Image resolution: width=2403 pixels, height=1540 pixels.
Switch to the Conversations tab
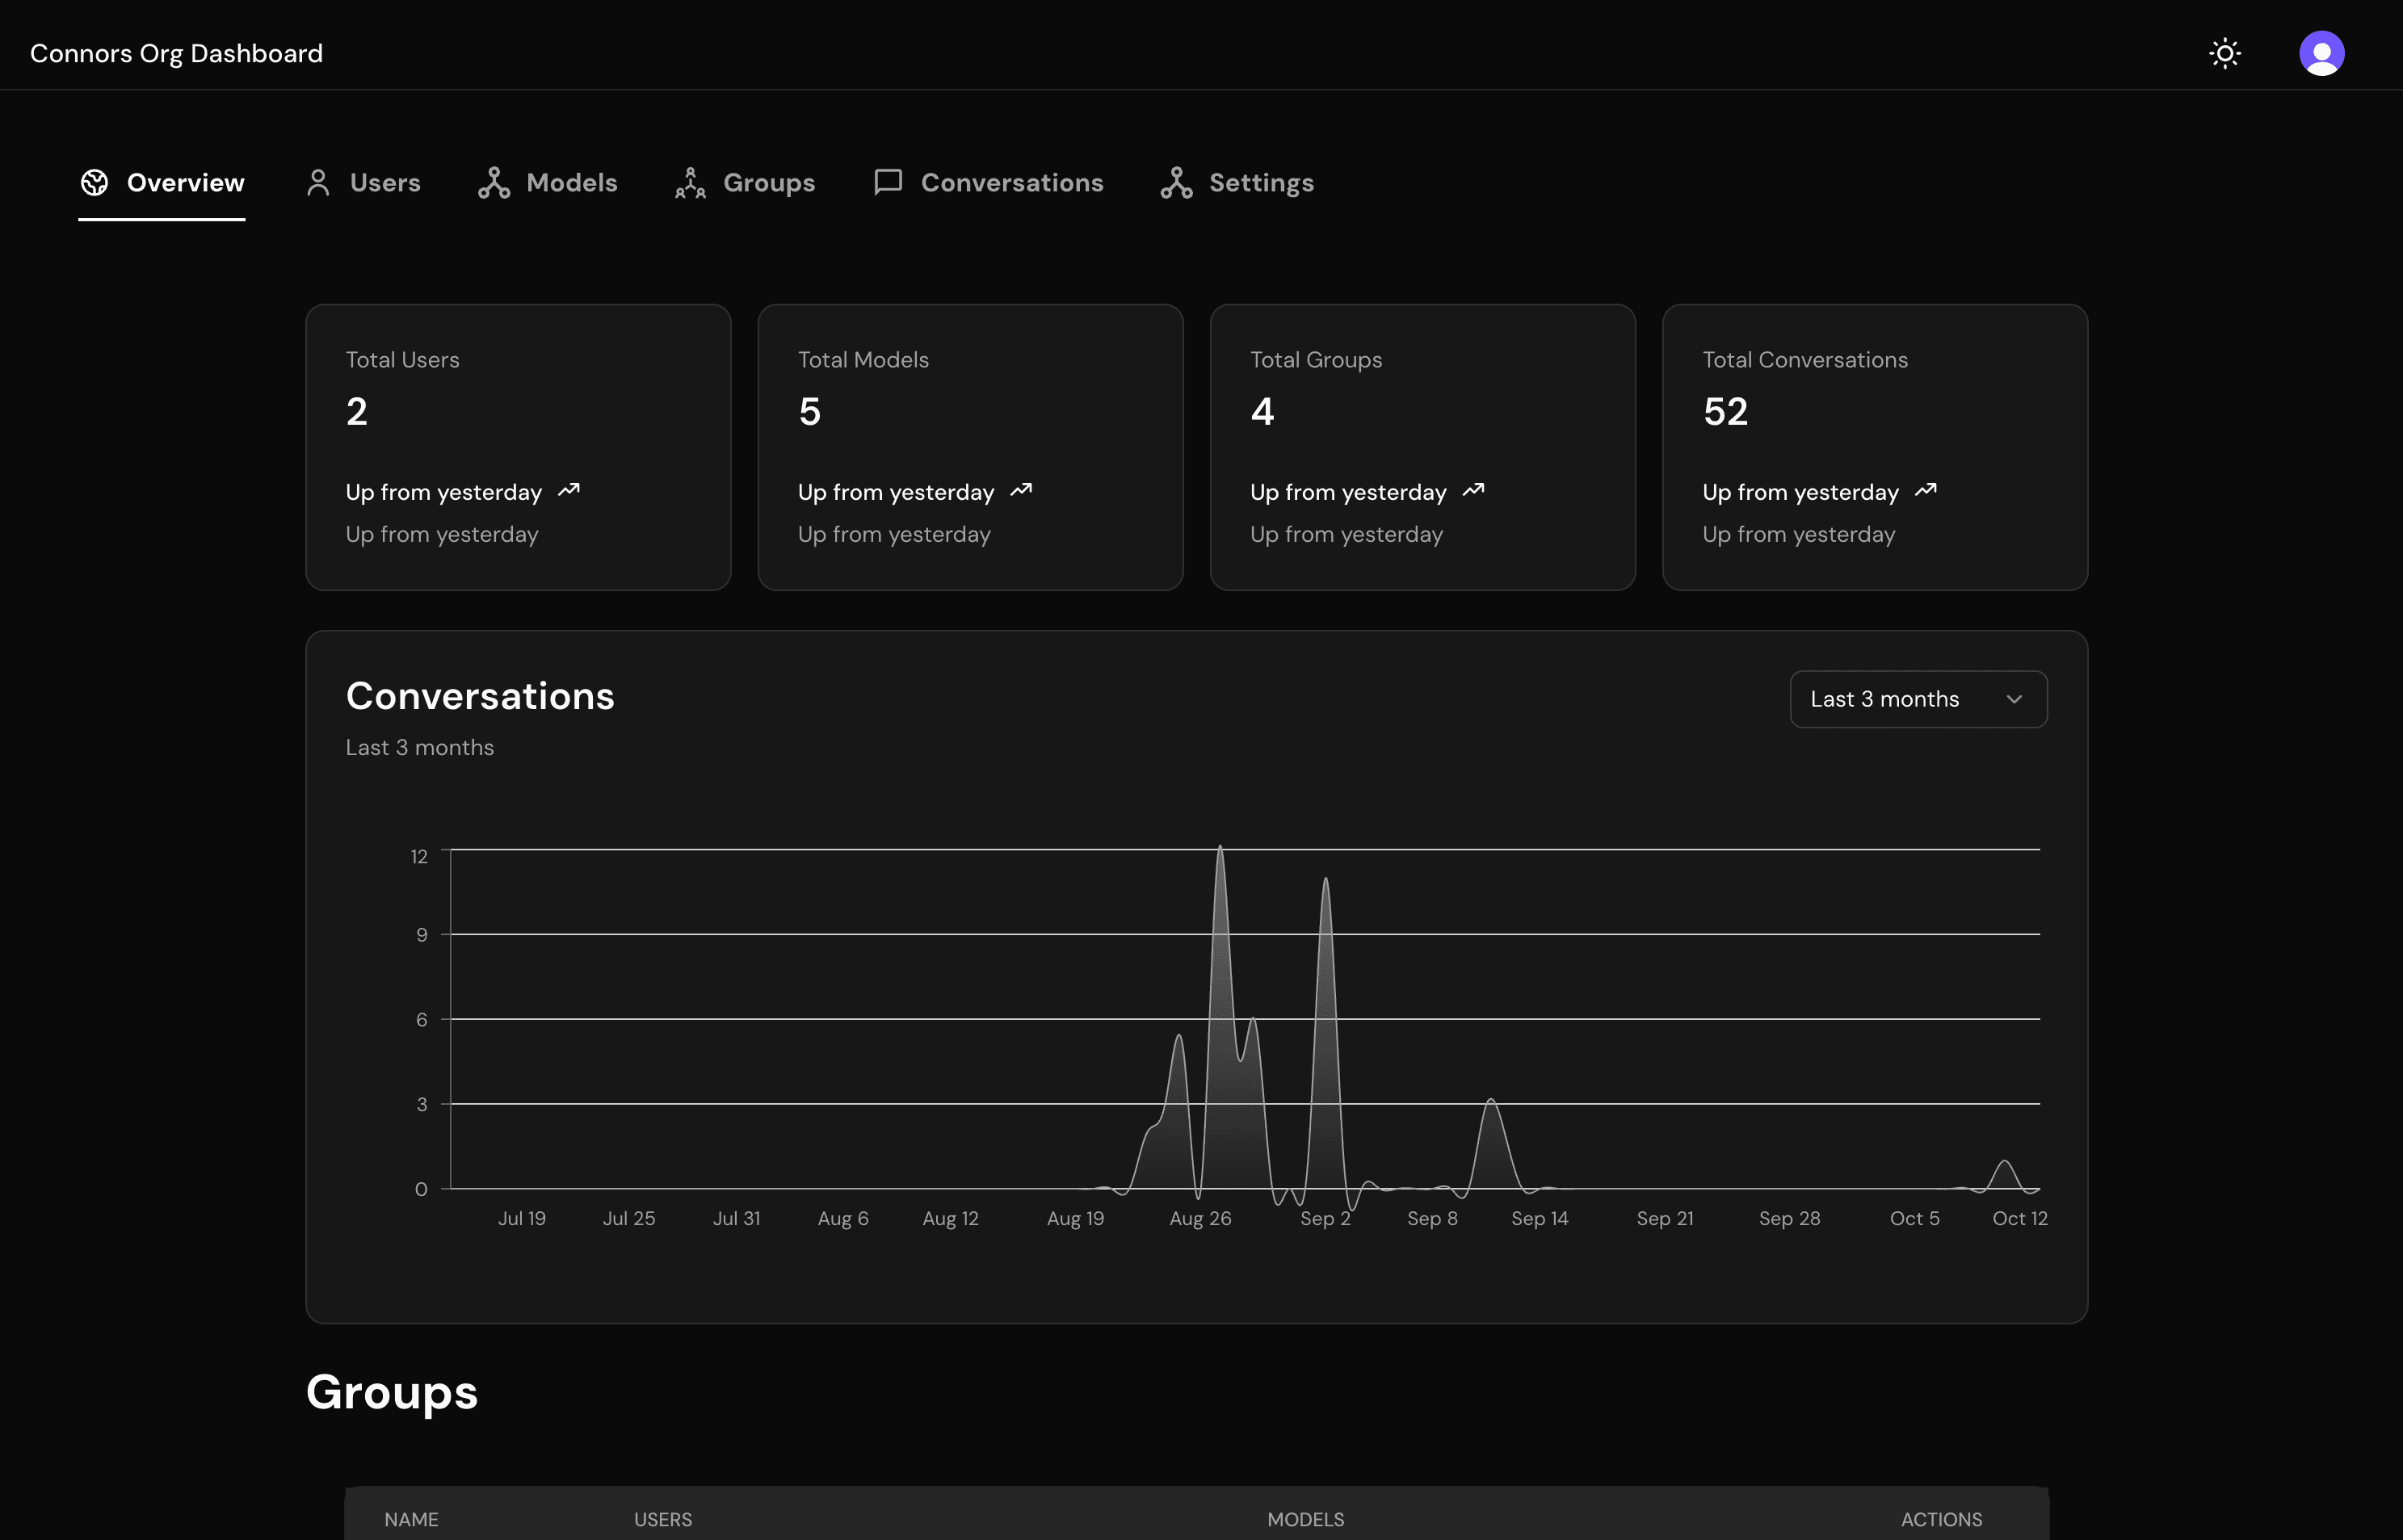(x=1011, y=182)
